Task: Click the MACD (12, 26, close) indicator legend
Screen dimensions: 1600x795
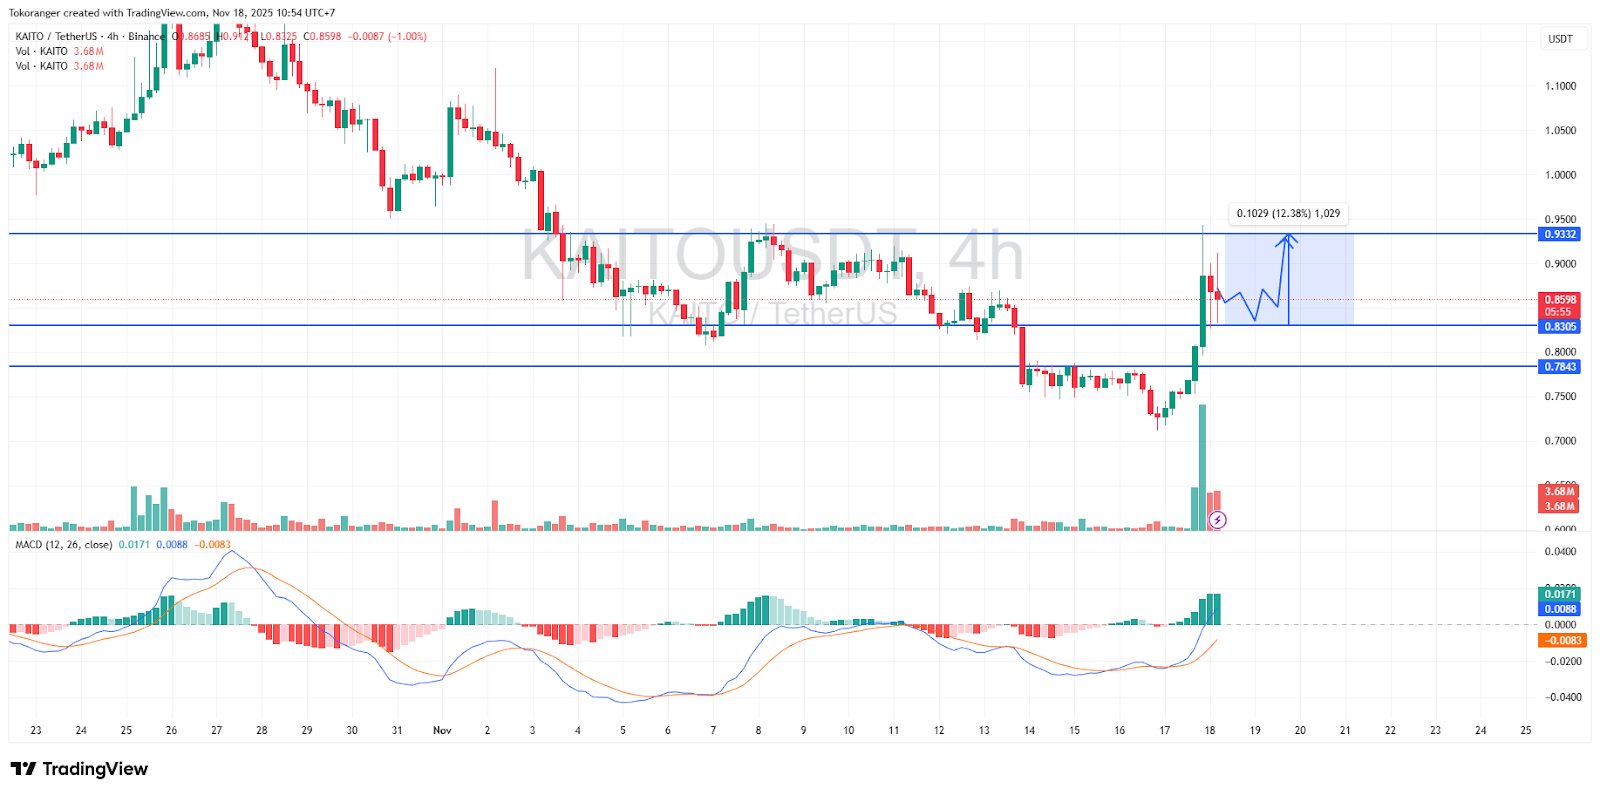Action: pyautogui.click(x=63, y=545)
